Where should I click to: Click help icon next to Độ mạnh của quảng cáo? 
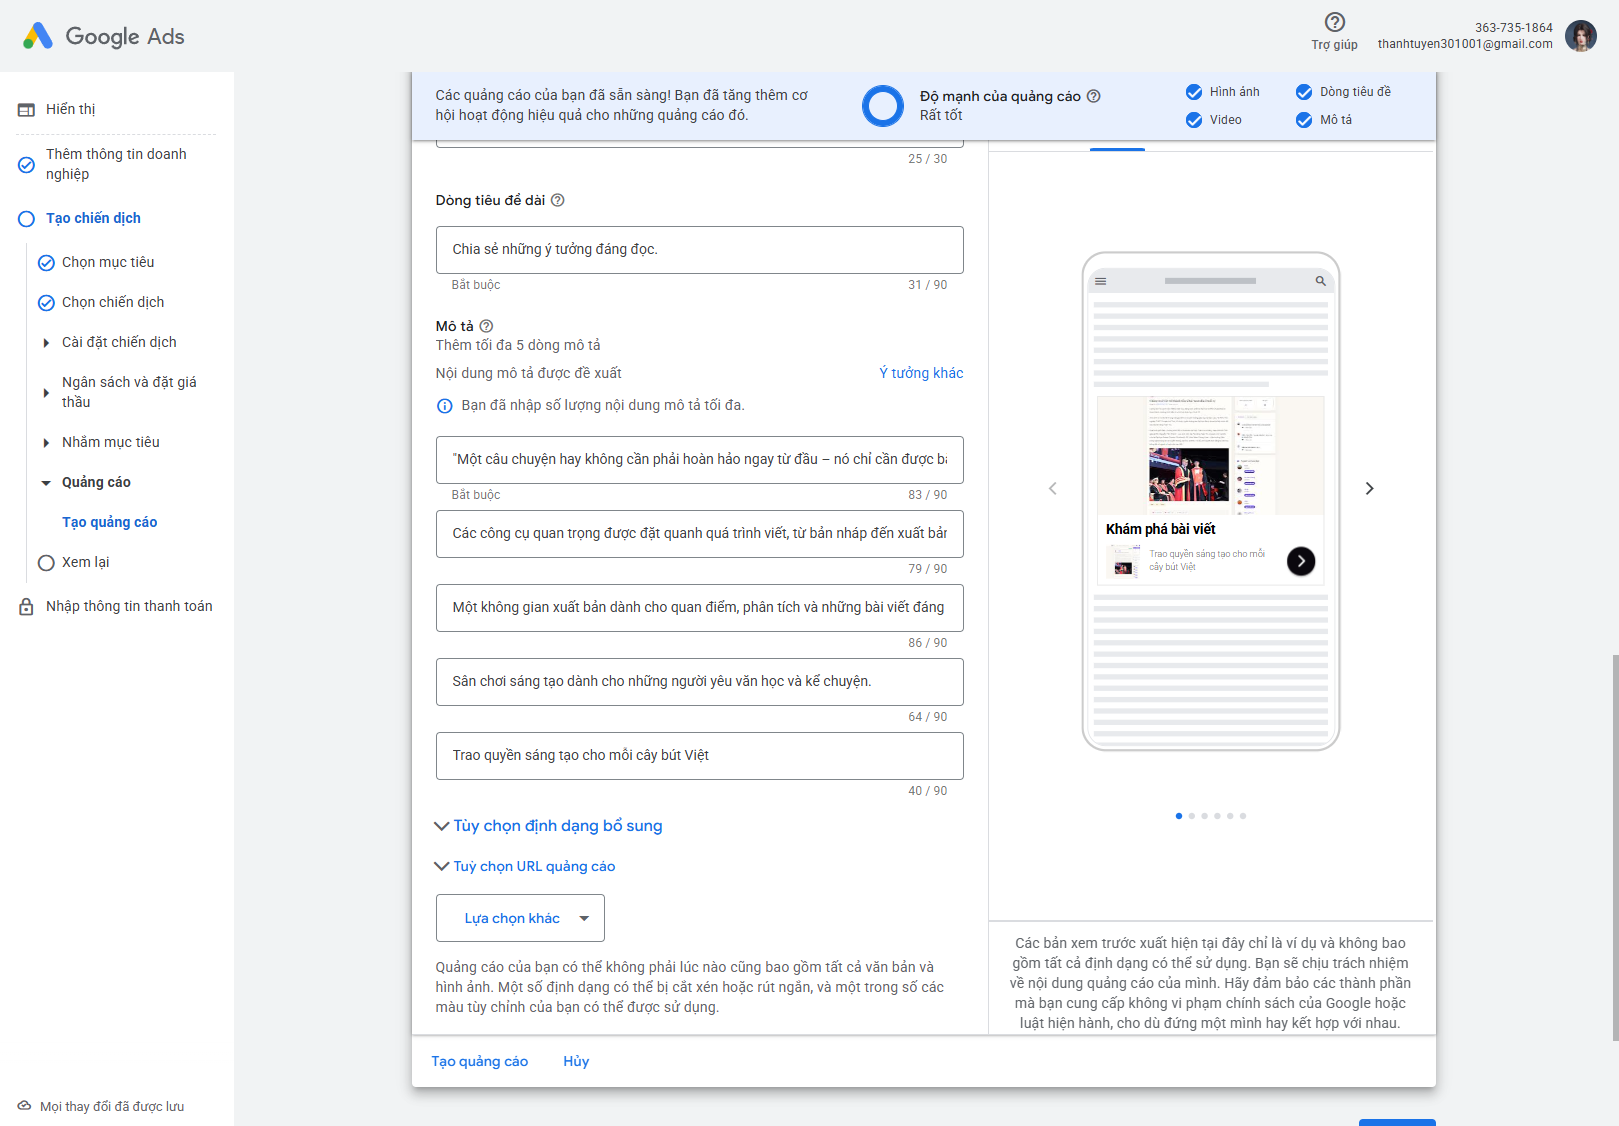tap(1094, 96)
